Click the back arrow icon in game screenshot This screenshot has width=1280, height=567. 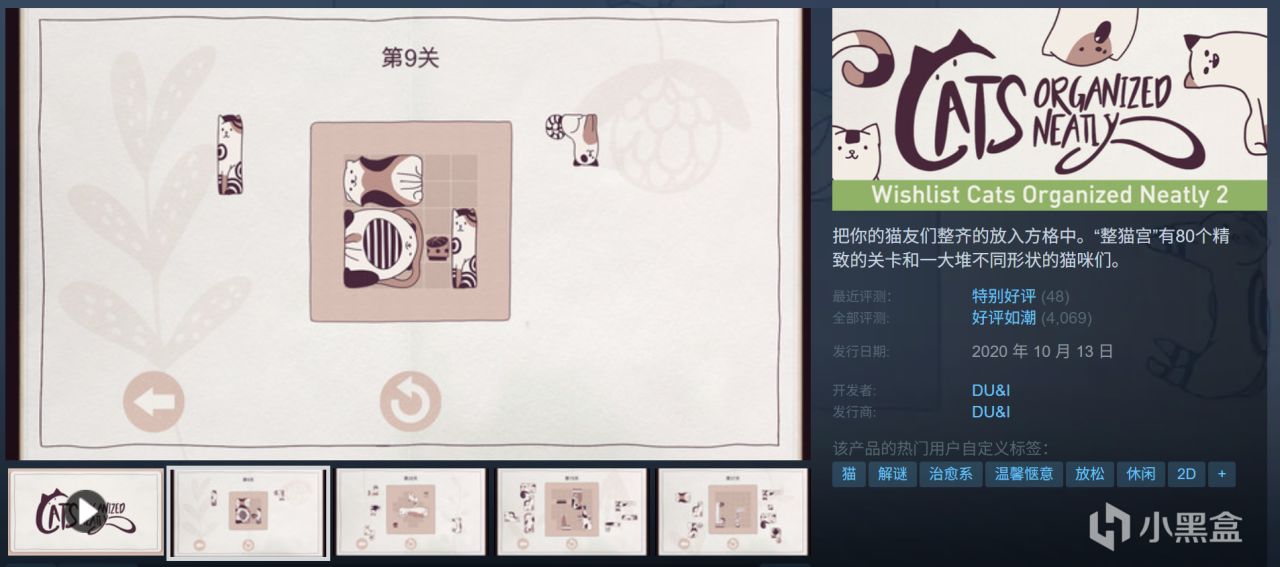point(154,402)
